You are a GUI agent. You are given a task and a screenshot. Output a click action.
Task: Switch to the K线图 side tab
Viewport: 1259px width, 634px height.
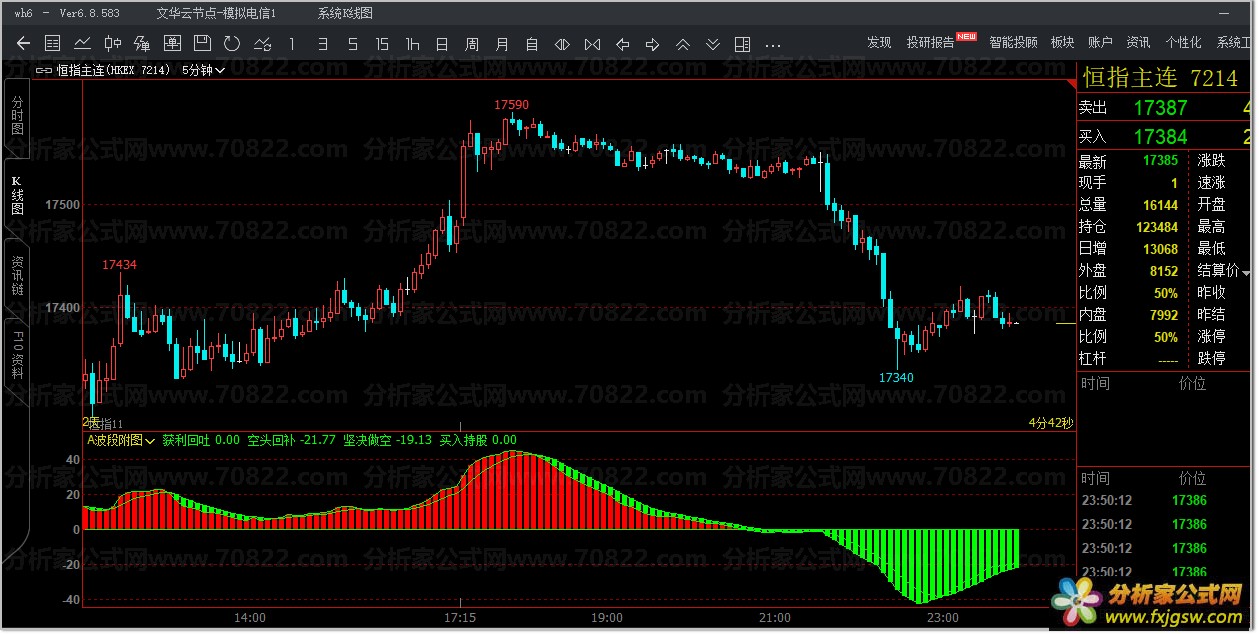17,195
